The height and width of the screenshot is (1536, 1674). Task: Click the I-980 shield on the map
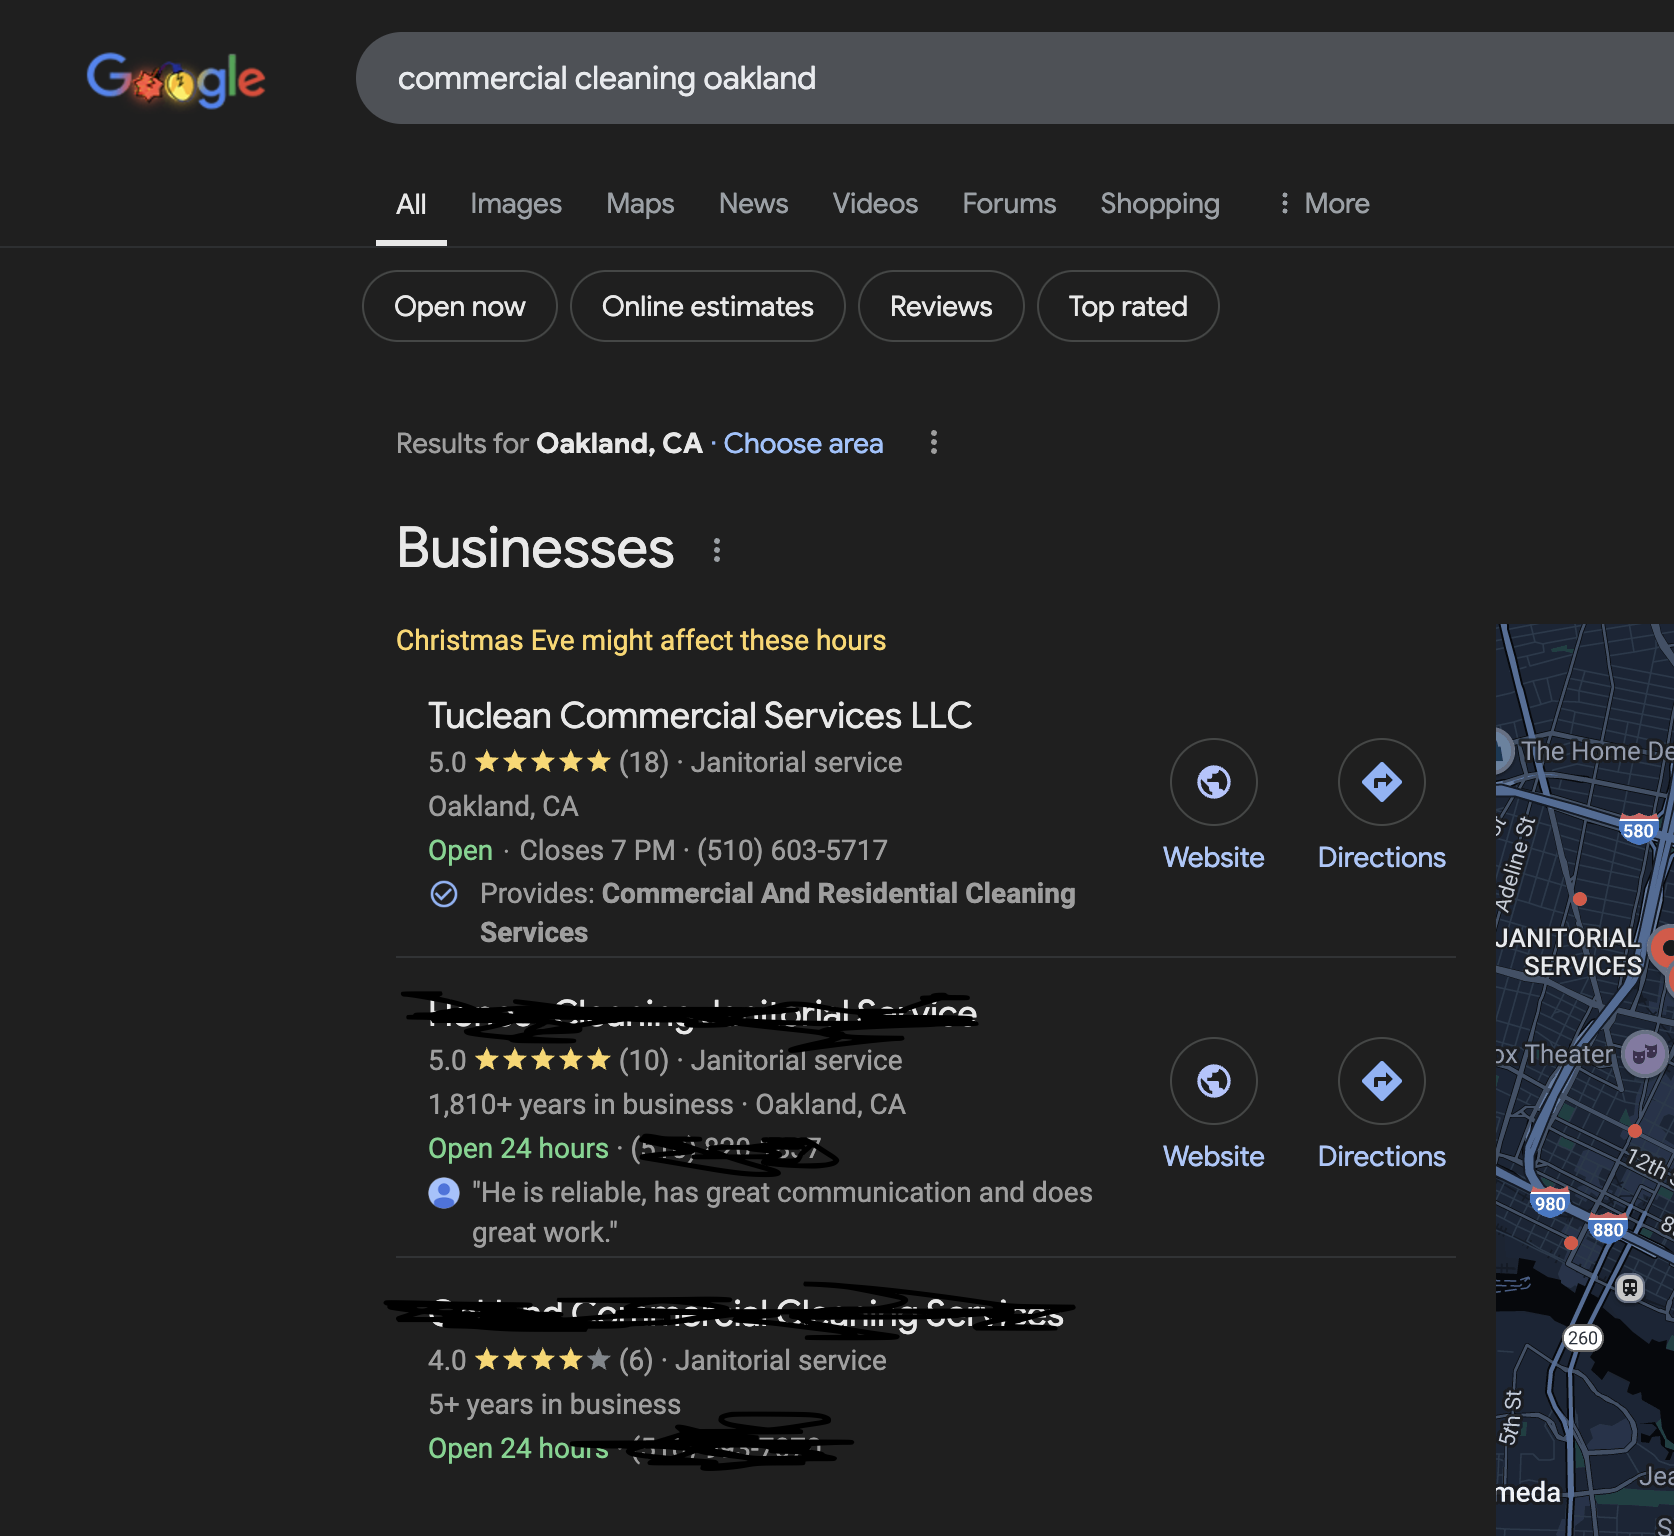[1550, 1202]
